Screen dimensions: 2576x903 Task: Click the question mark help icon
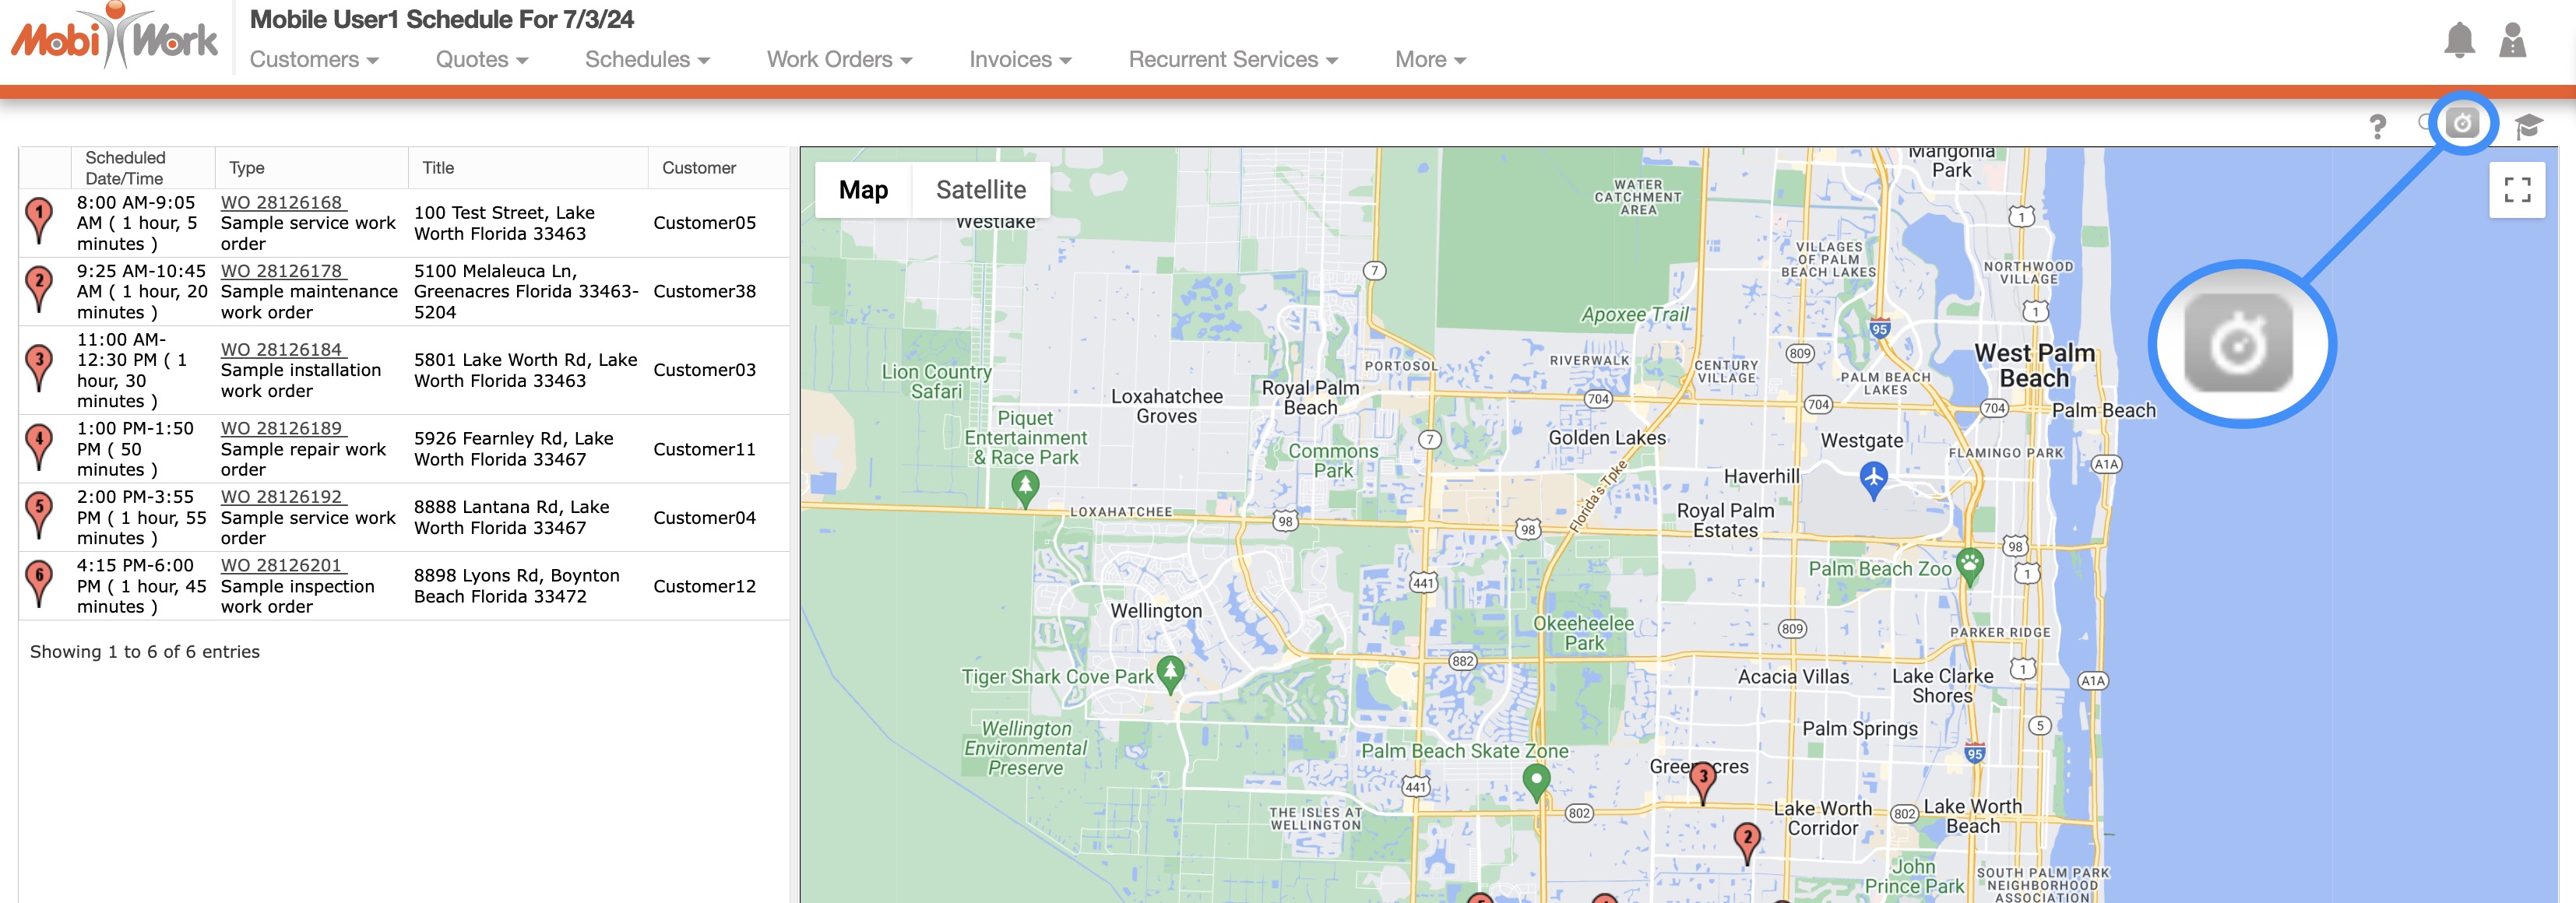click(2377, 127)
